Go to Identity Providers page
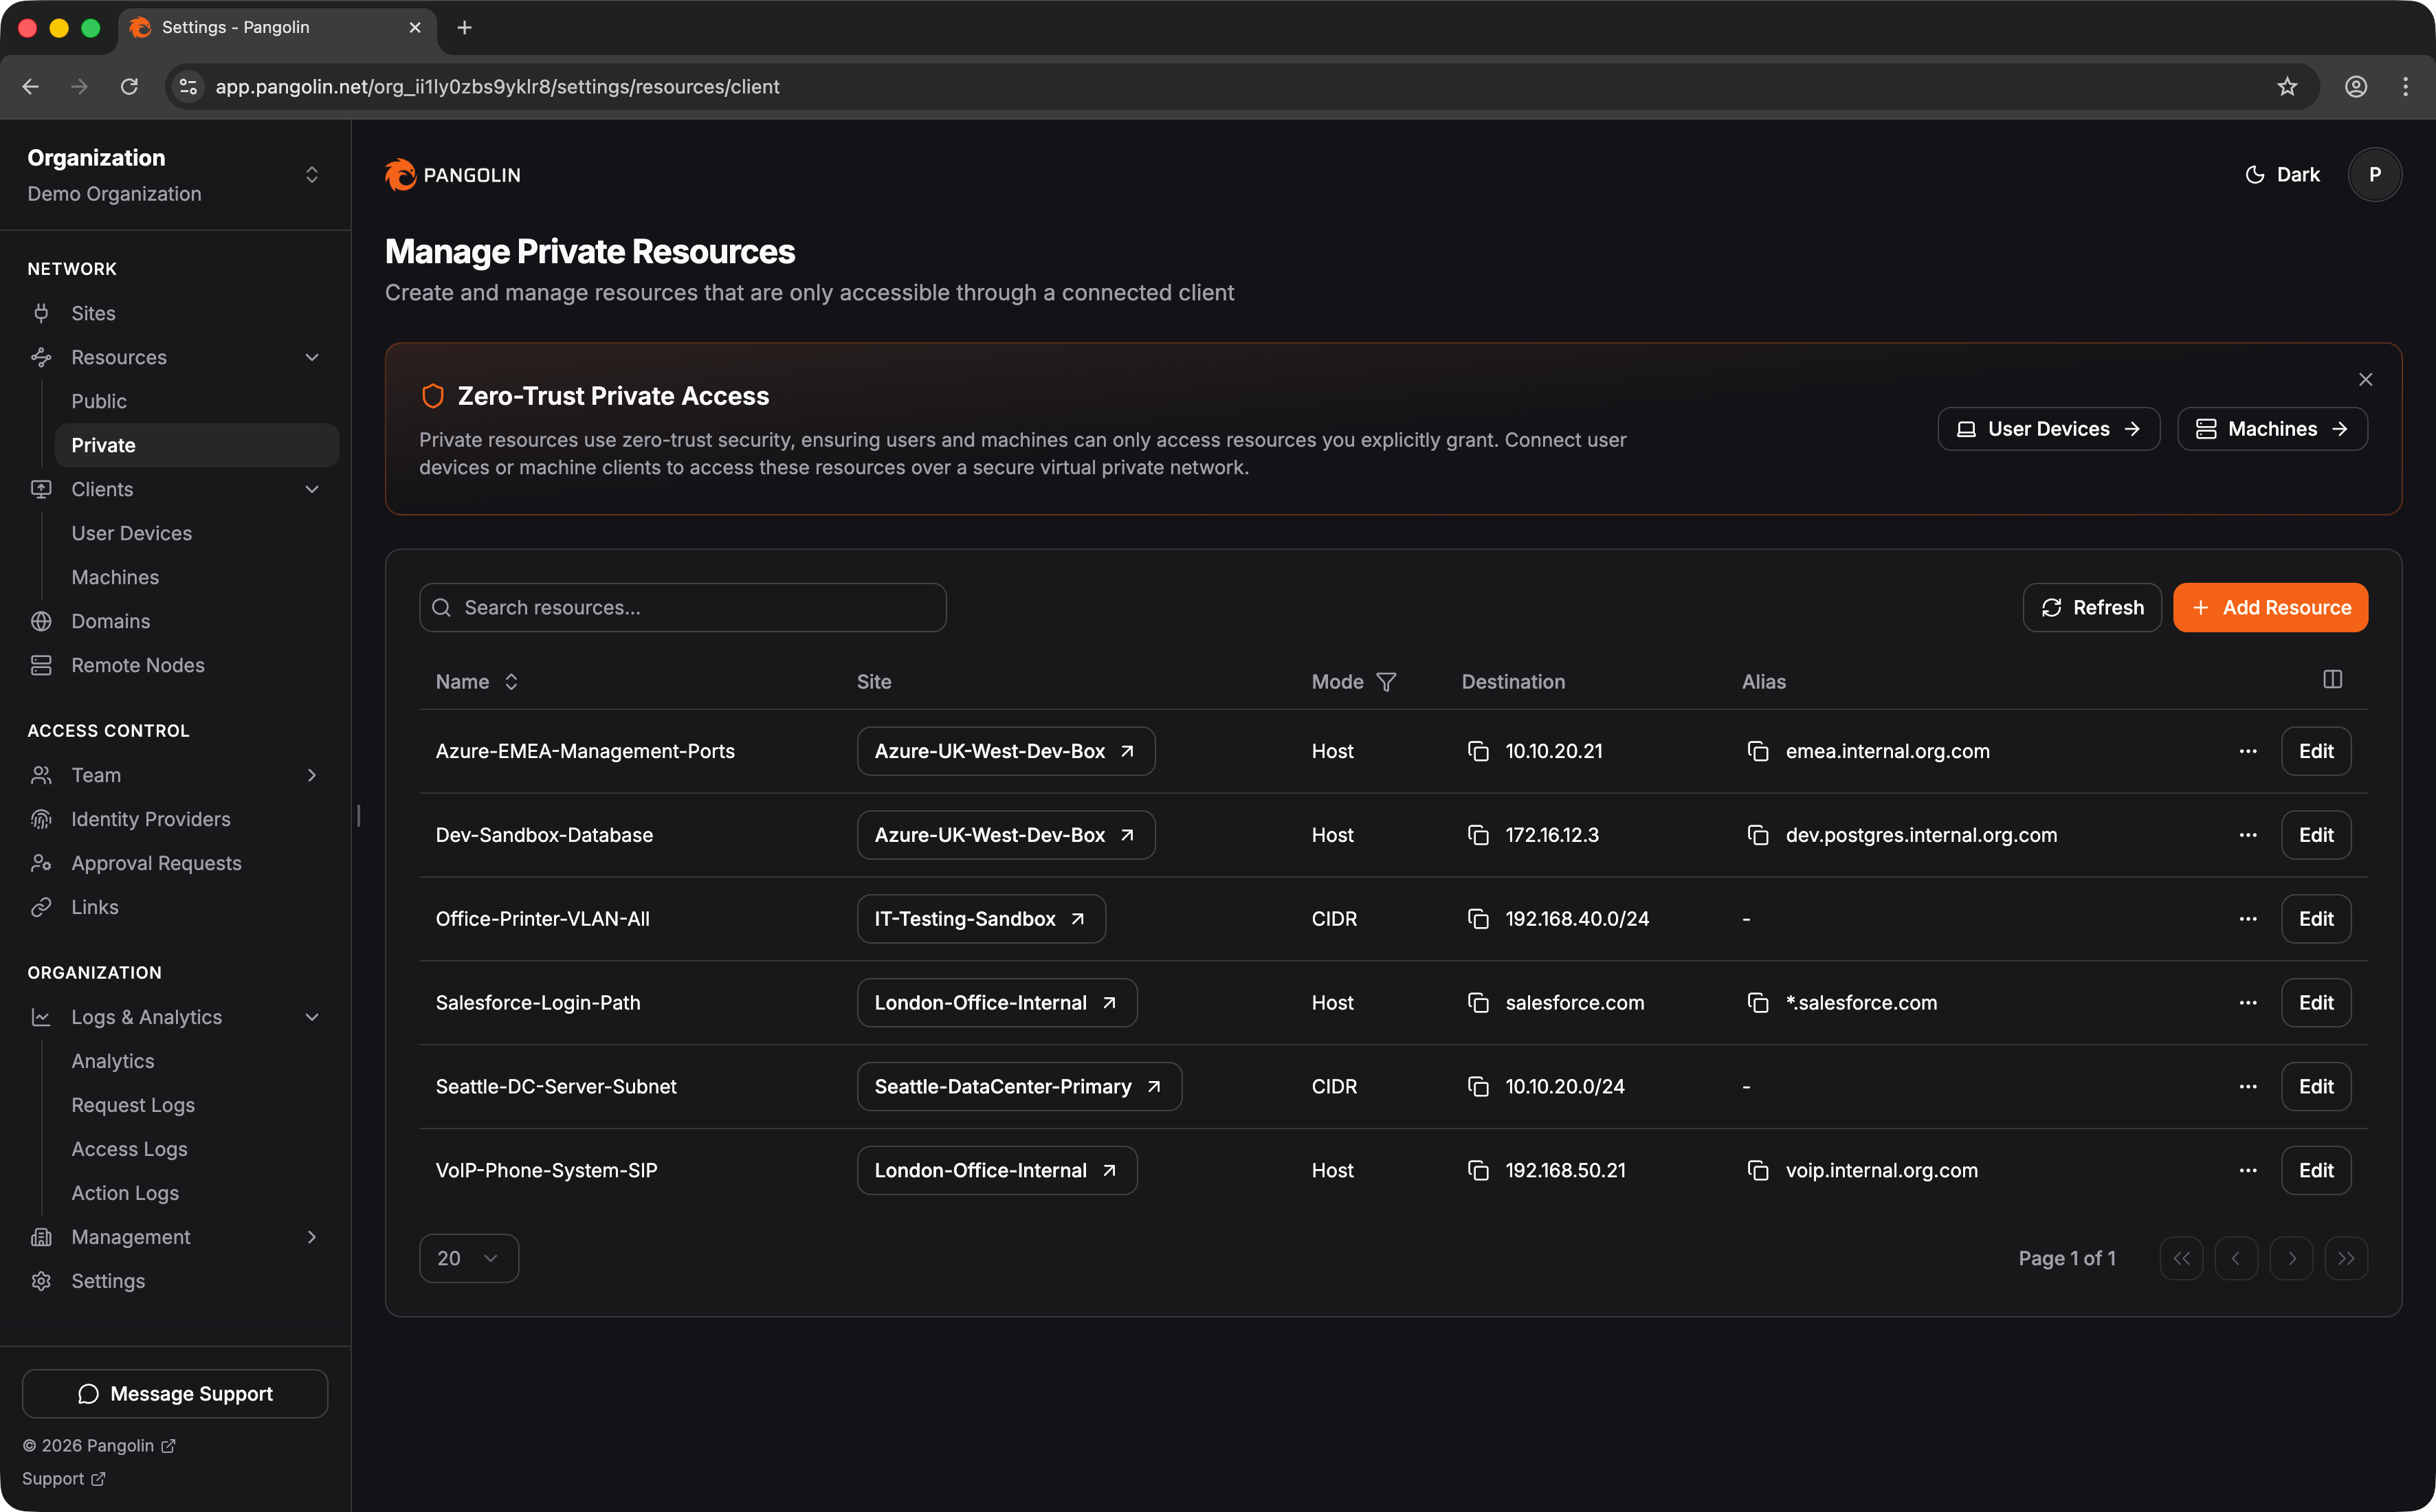 [x=151, y=819]
